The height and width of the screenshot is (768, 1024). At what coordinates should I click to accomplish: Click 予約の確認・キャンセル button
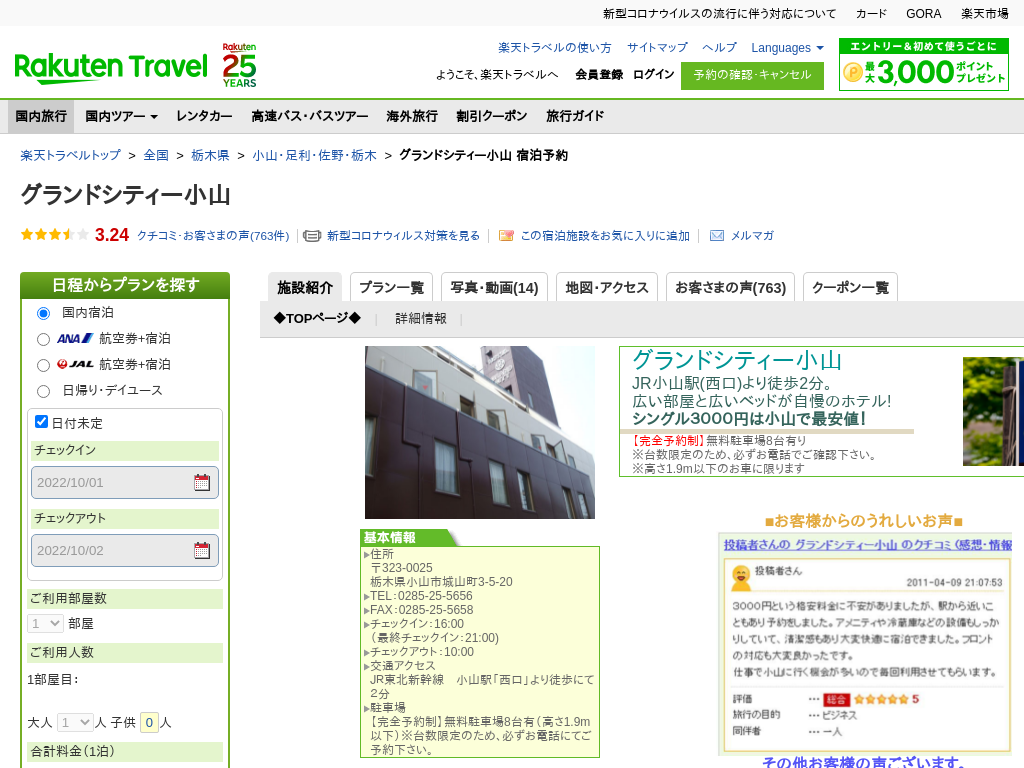752,75
